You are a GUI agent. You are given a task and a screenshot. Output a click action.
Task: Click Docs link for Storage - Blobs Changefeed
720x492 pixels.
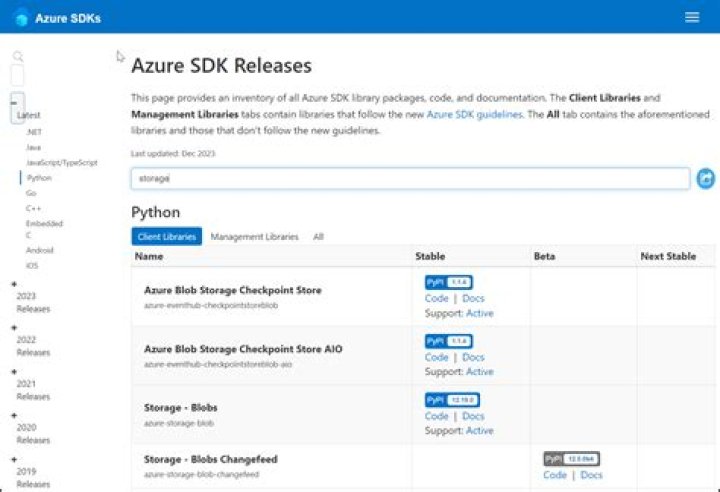[x=591, y=475]
